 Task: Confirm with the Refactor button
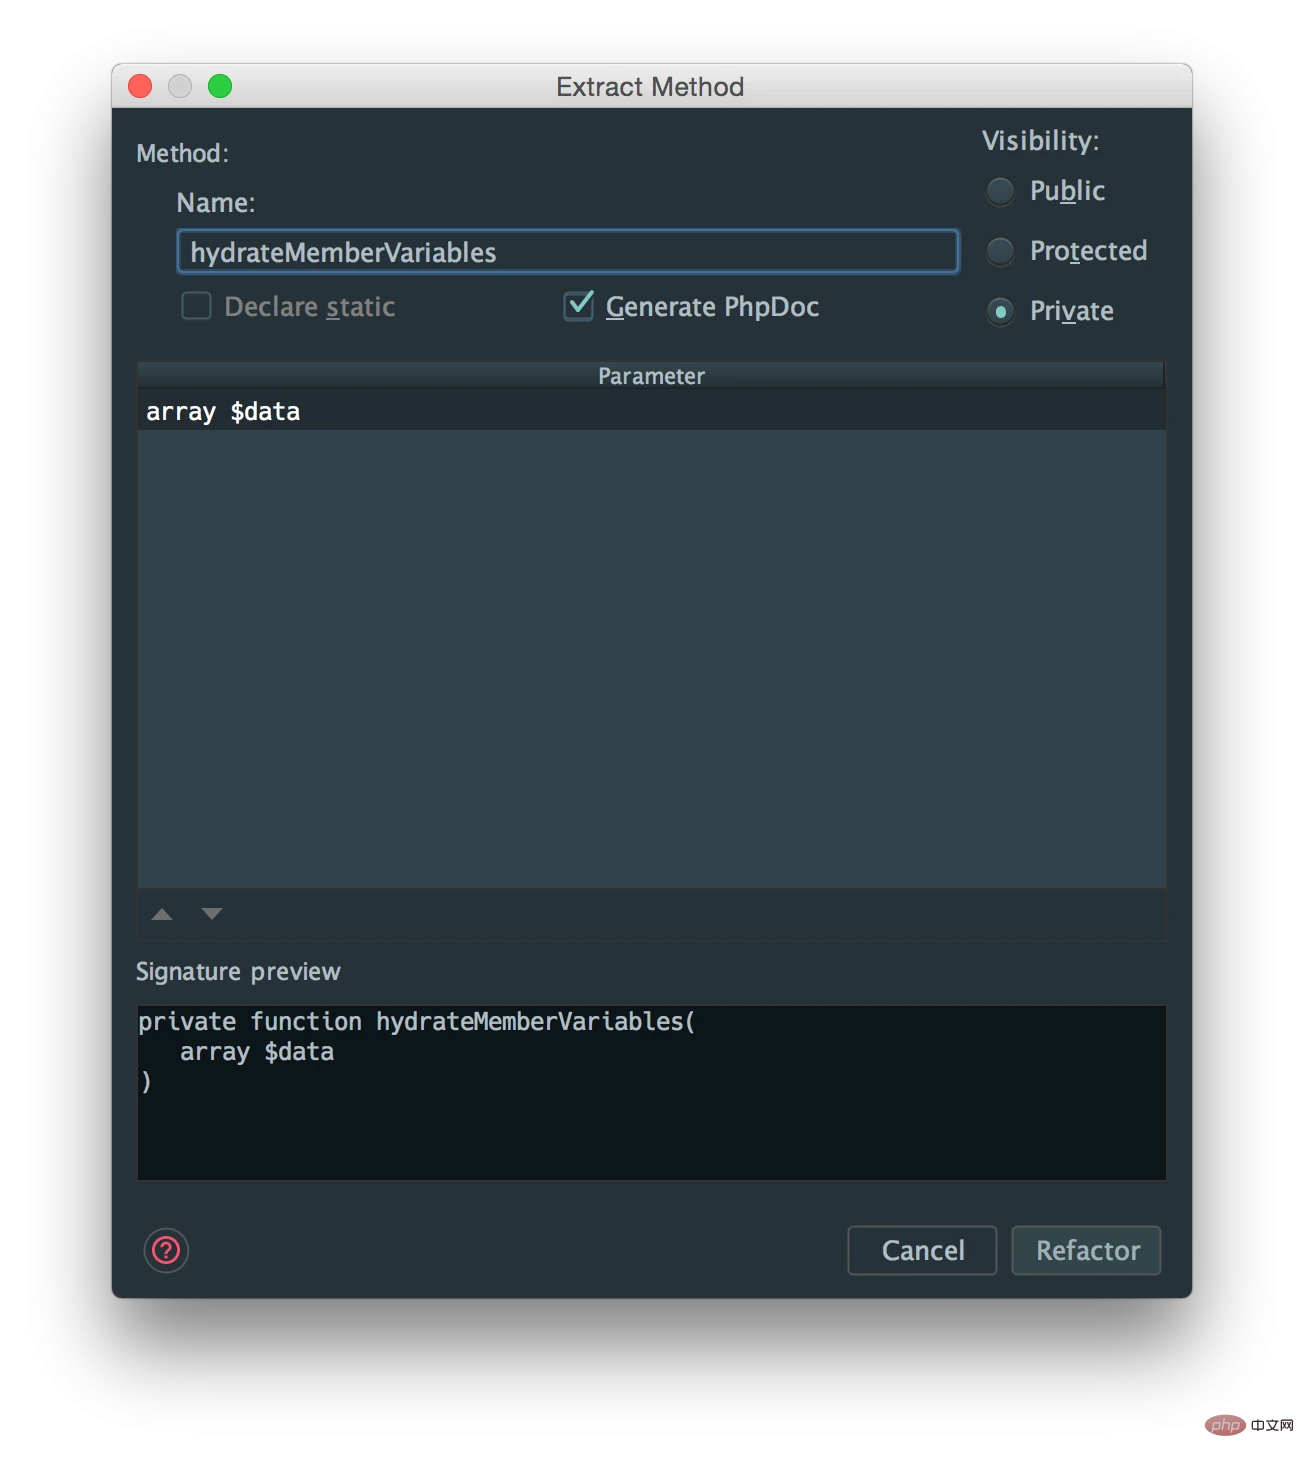pos(1086,1250)
